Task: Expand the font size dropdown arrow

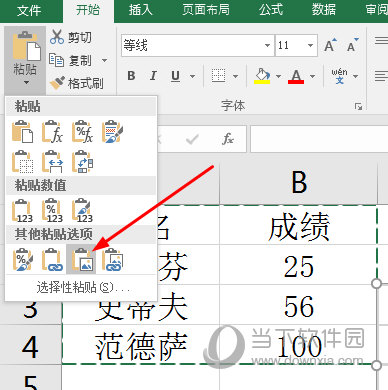Action: (x=310, y=45)
